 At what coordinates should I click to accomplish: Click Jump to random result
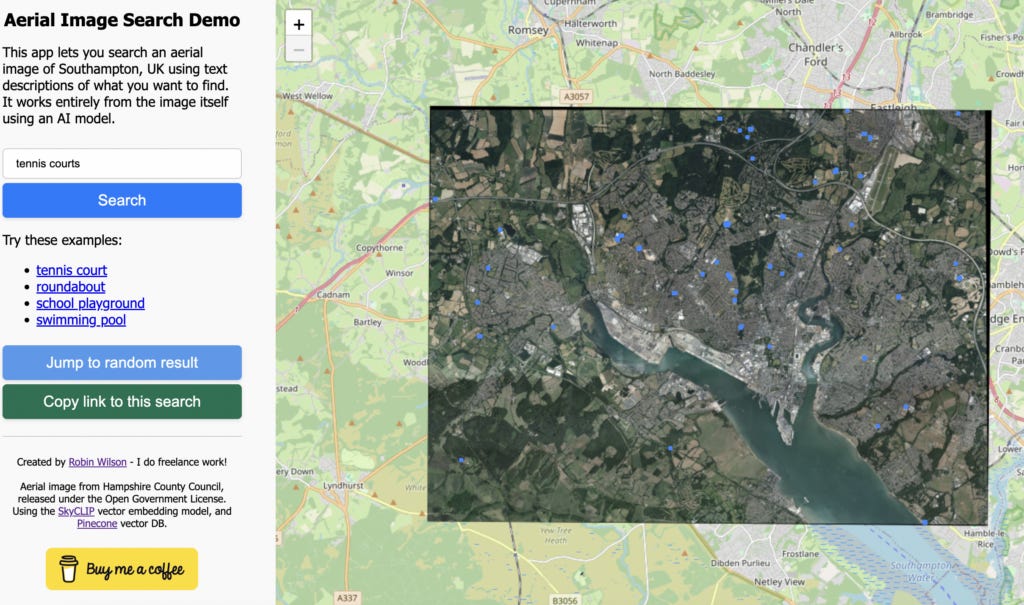click(122, 363)
